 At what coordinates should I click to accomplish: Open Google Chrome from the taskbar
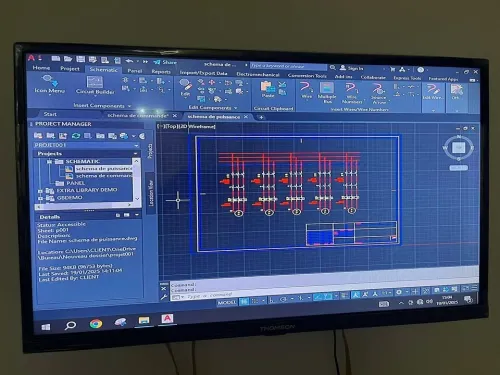click(96, 324)
